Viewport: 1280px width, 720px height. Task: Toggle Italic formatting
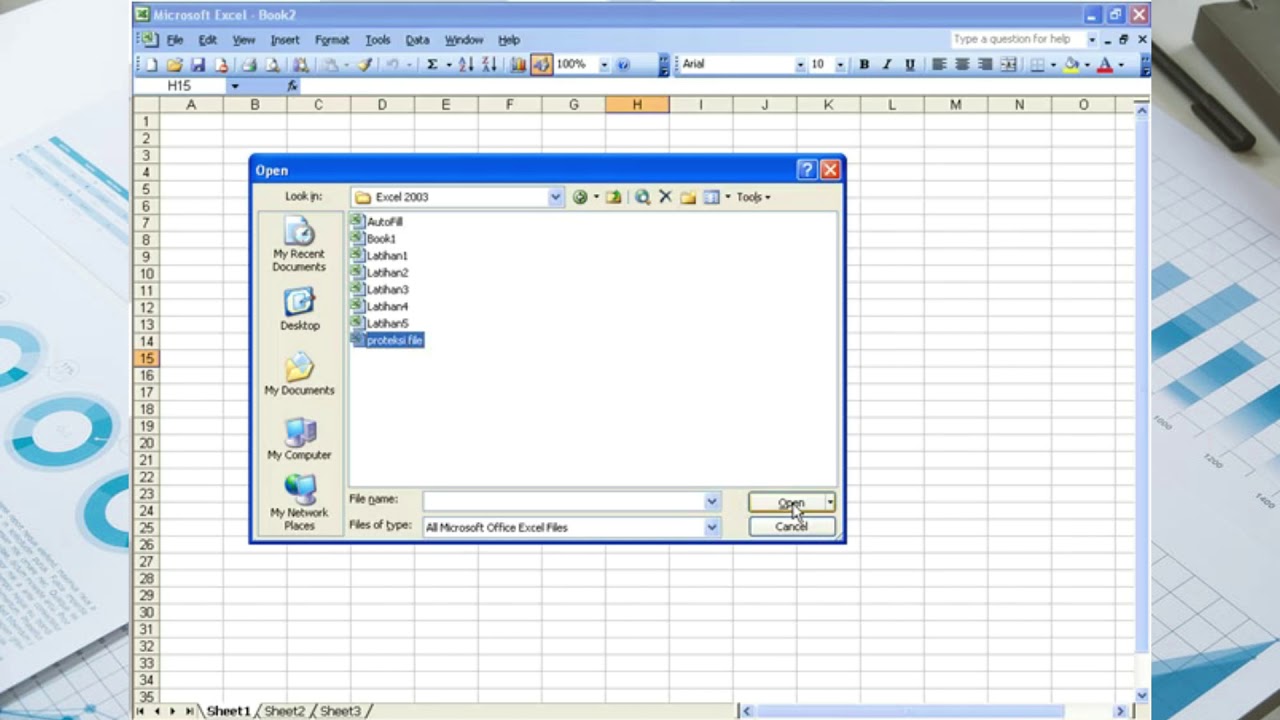click(887, 64)
